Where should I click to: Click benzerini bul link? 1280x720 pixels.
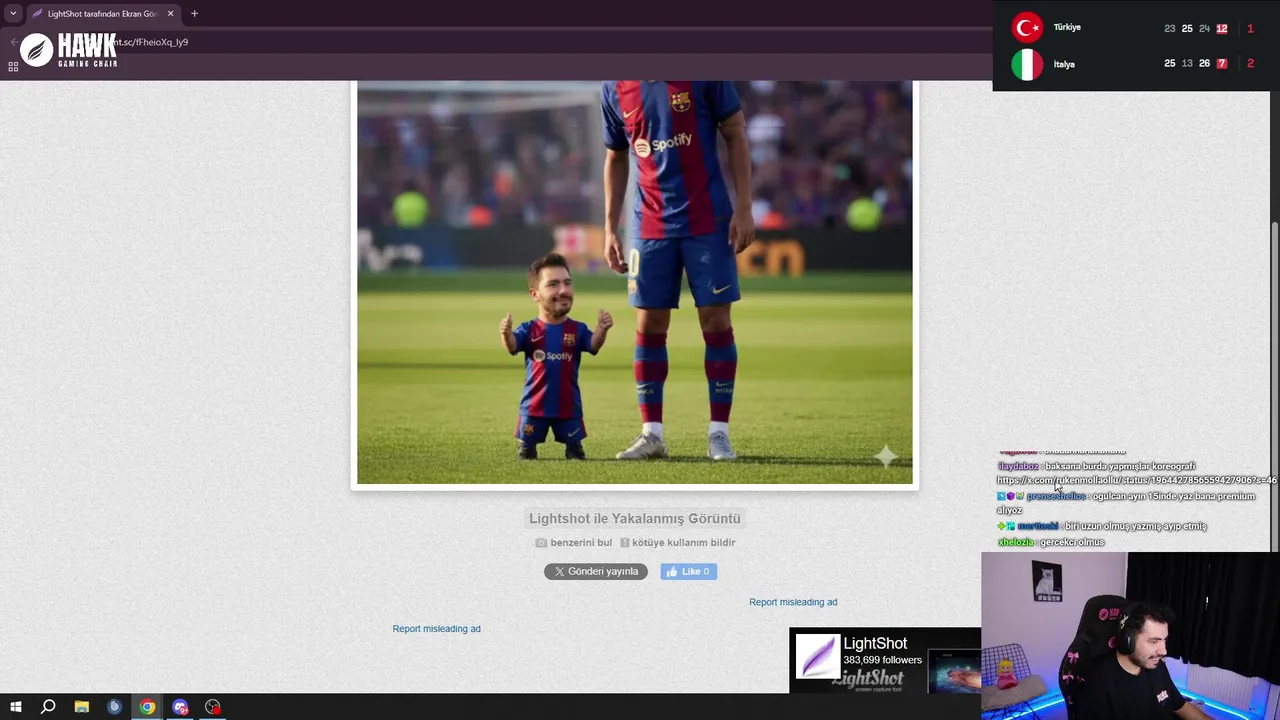(573, 543)
